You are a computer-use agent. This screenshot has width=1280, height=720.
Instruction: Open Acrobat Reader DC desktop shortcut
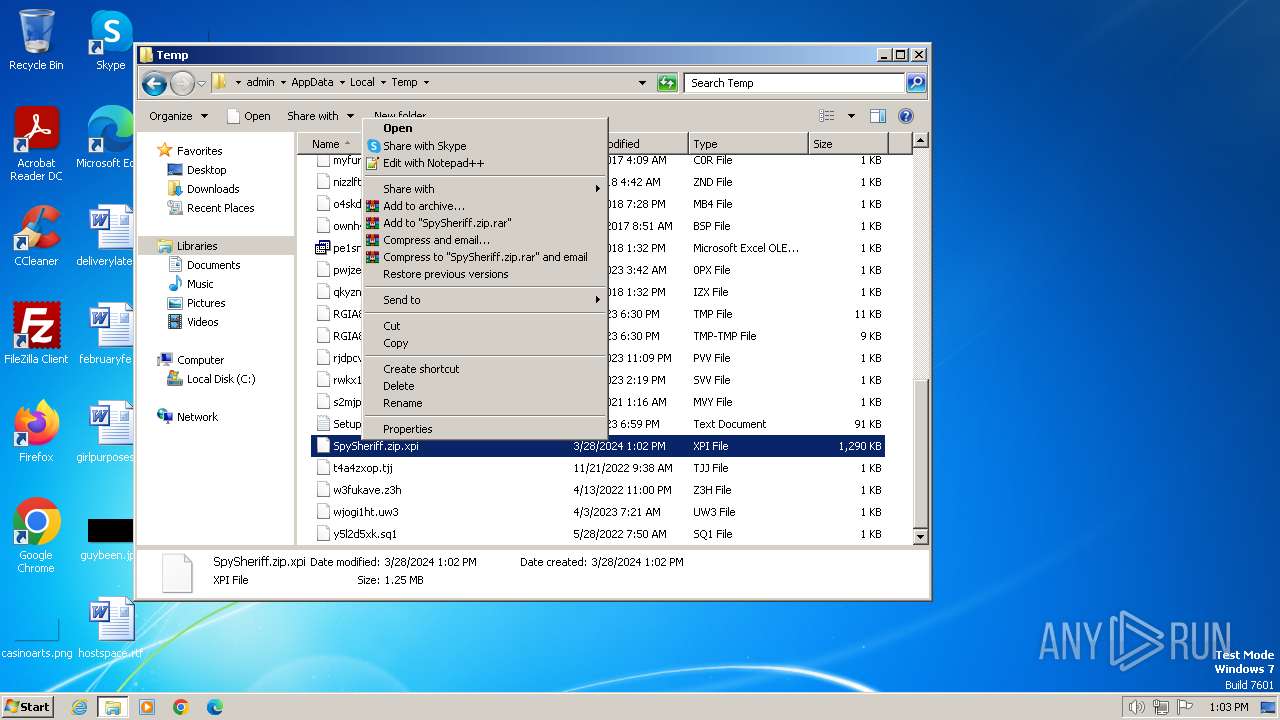[36, 144]
